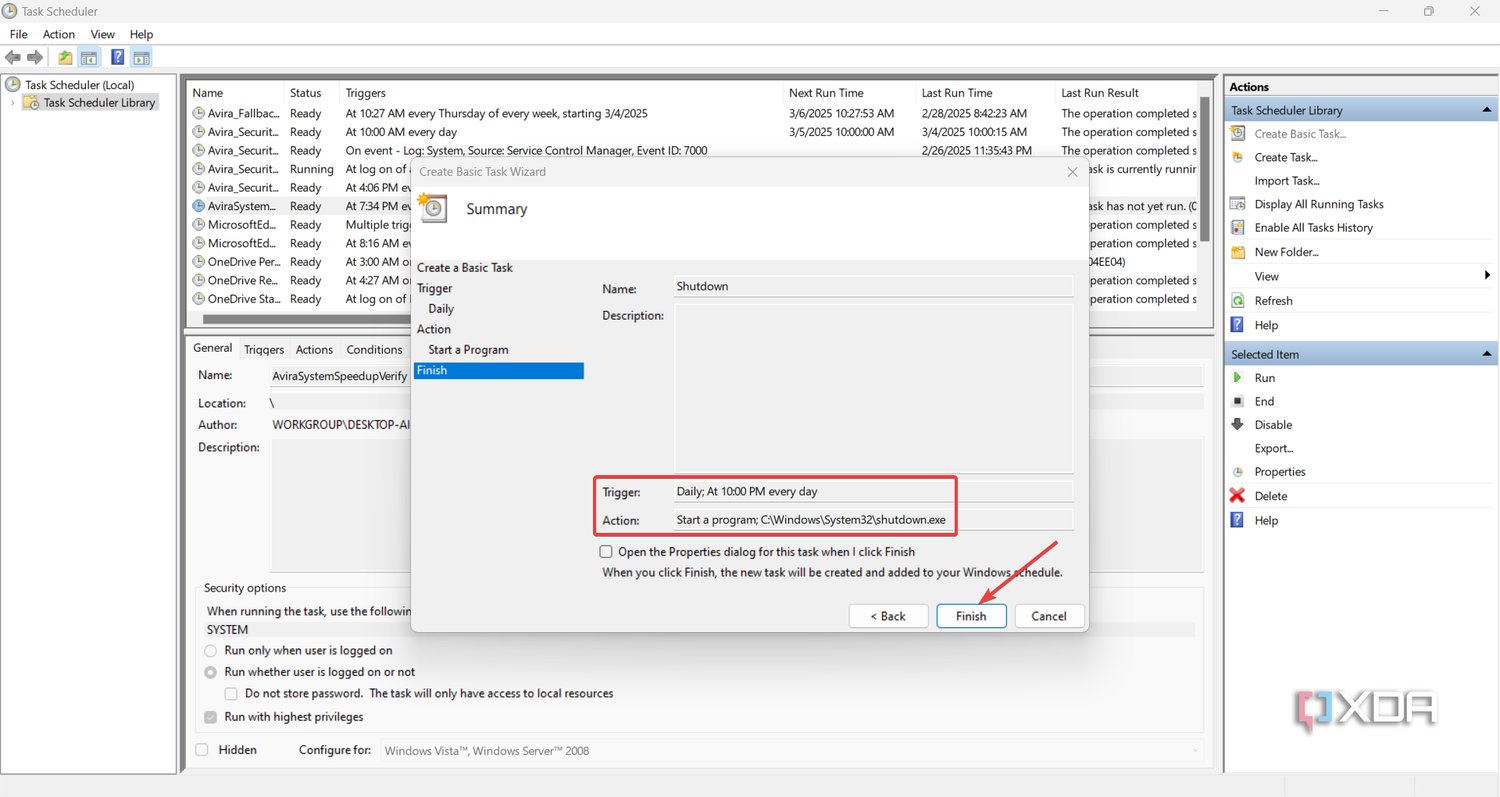Switch to the Triggers tab
Screen dimensions: 1500x797
tap(264, 349)
